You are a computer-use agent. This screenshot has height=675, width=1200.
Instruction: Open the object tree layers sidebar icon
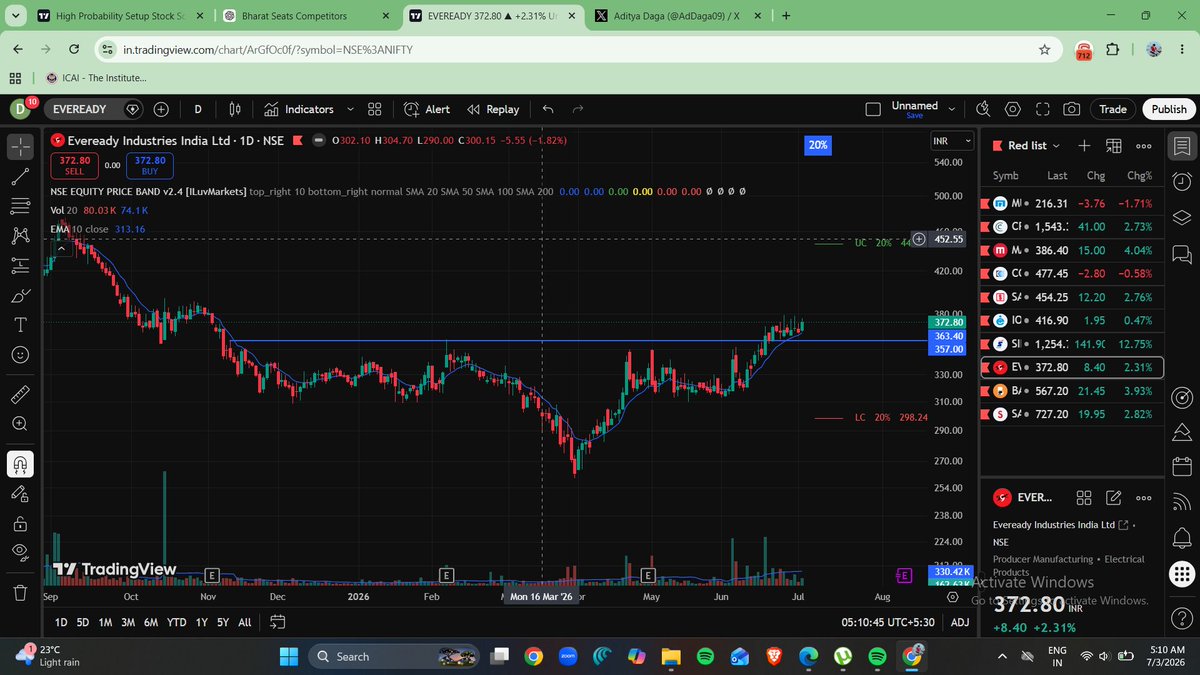pos(1182,217)
